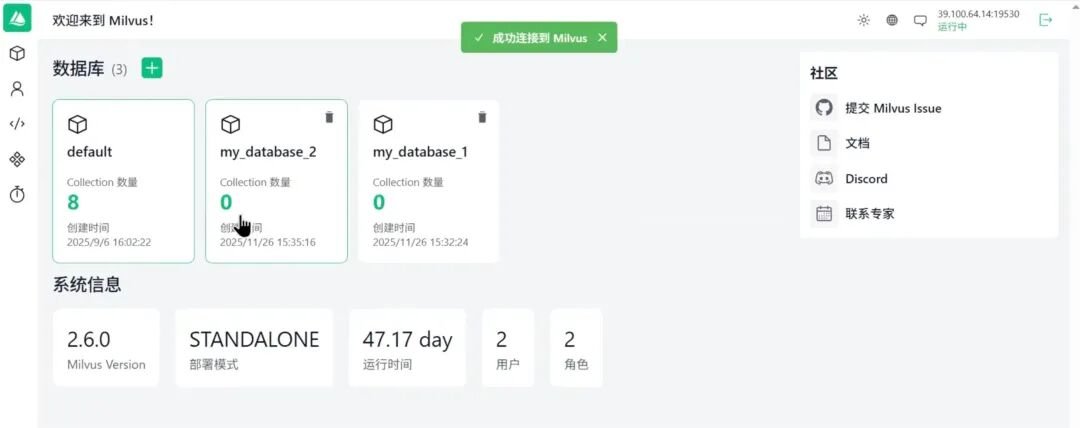This screenshot has width=1080, height=428.
Task: Click the 数据库 section heading
Action: click(x=79, y=69)
